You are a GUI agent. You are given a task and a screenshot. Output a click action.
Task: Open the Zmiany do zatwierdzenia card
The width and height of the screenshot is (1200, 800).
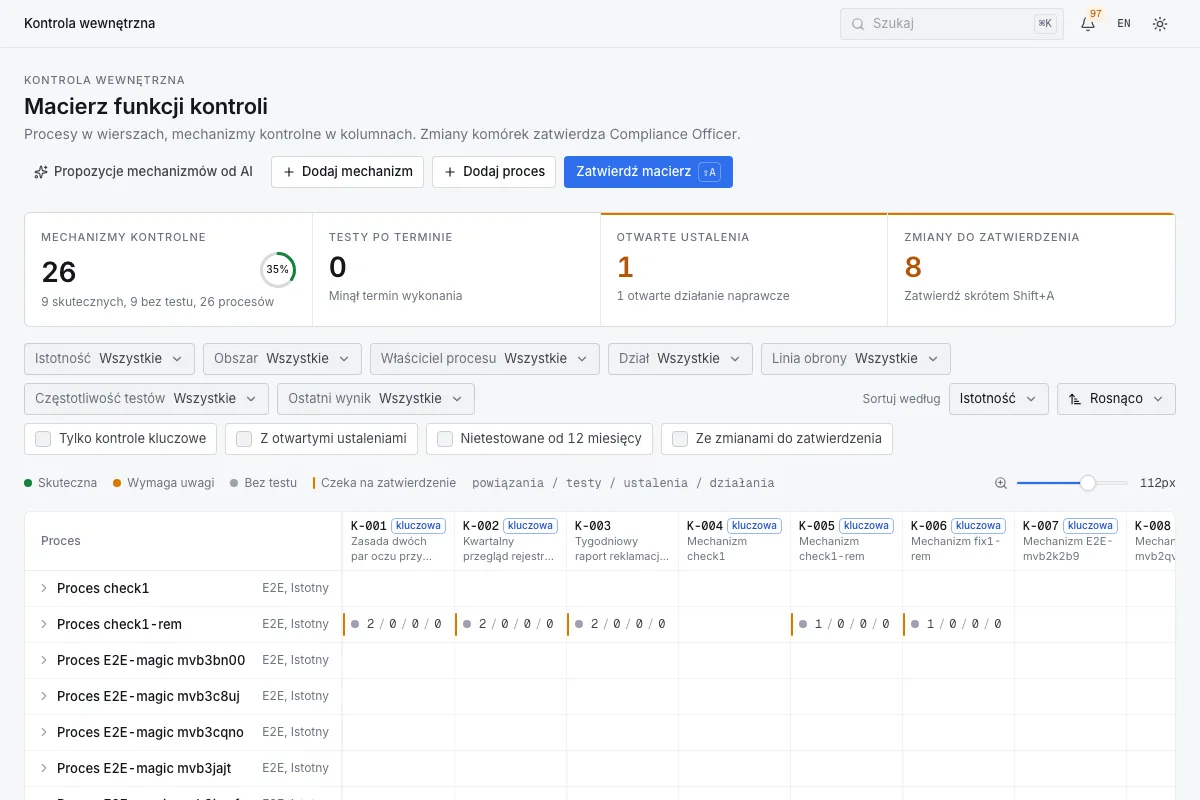[1031, 270]
